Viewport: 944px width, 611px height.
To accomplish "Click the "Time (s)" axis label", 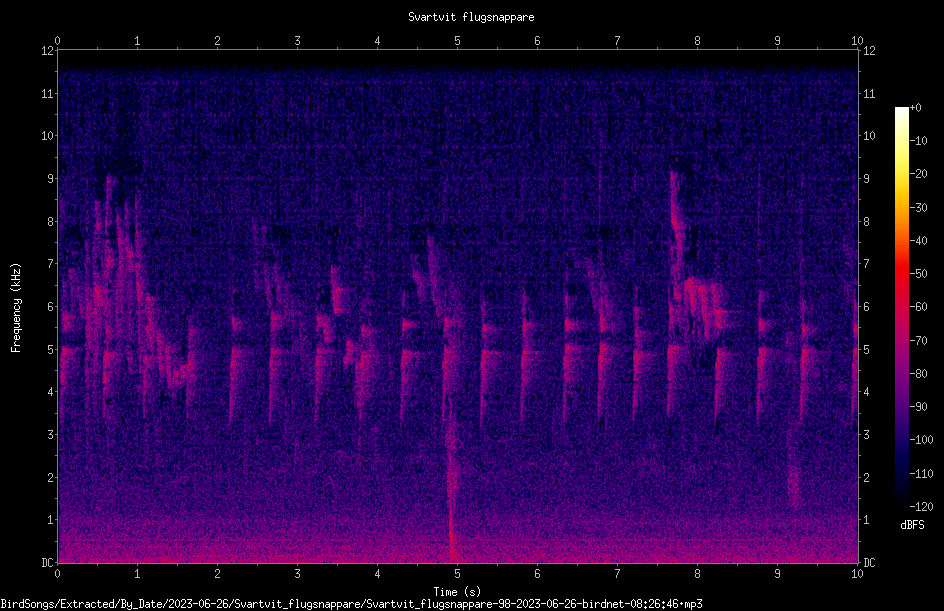I will point(457,592).
